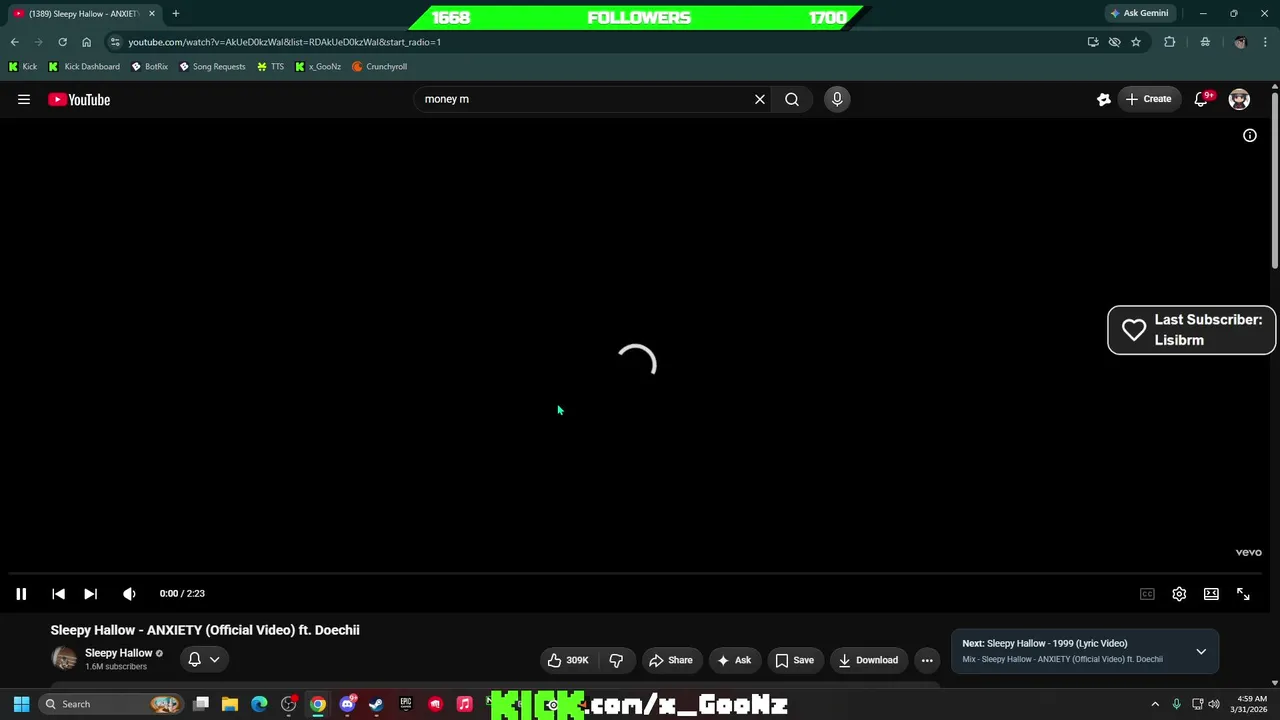Share the ANXIETY video

pyautogui.click(x=670, y=660)
